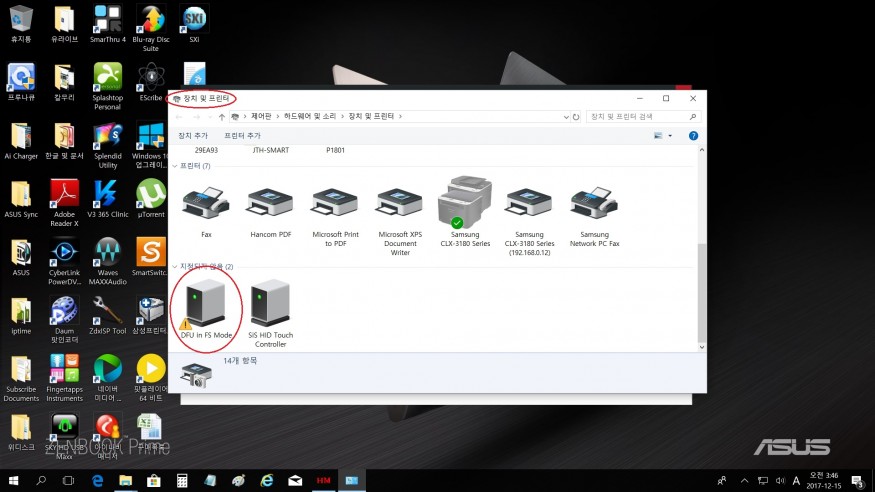
Task: Focus the 장치 및 프린터 검색 box
Action: coord(643,117)
